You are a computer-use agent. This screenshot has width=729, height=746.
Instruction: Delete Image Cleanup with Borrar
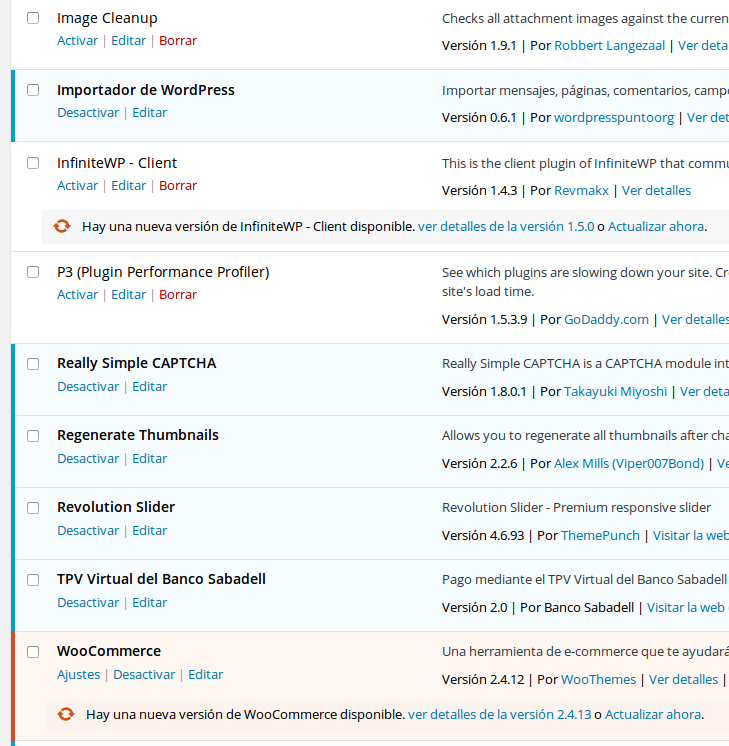pos(178,40)
